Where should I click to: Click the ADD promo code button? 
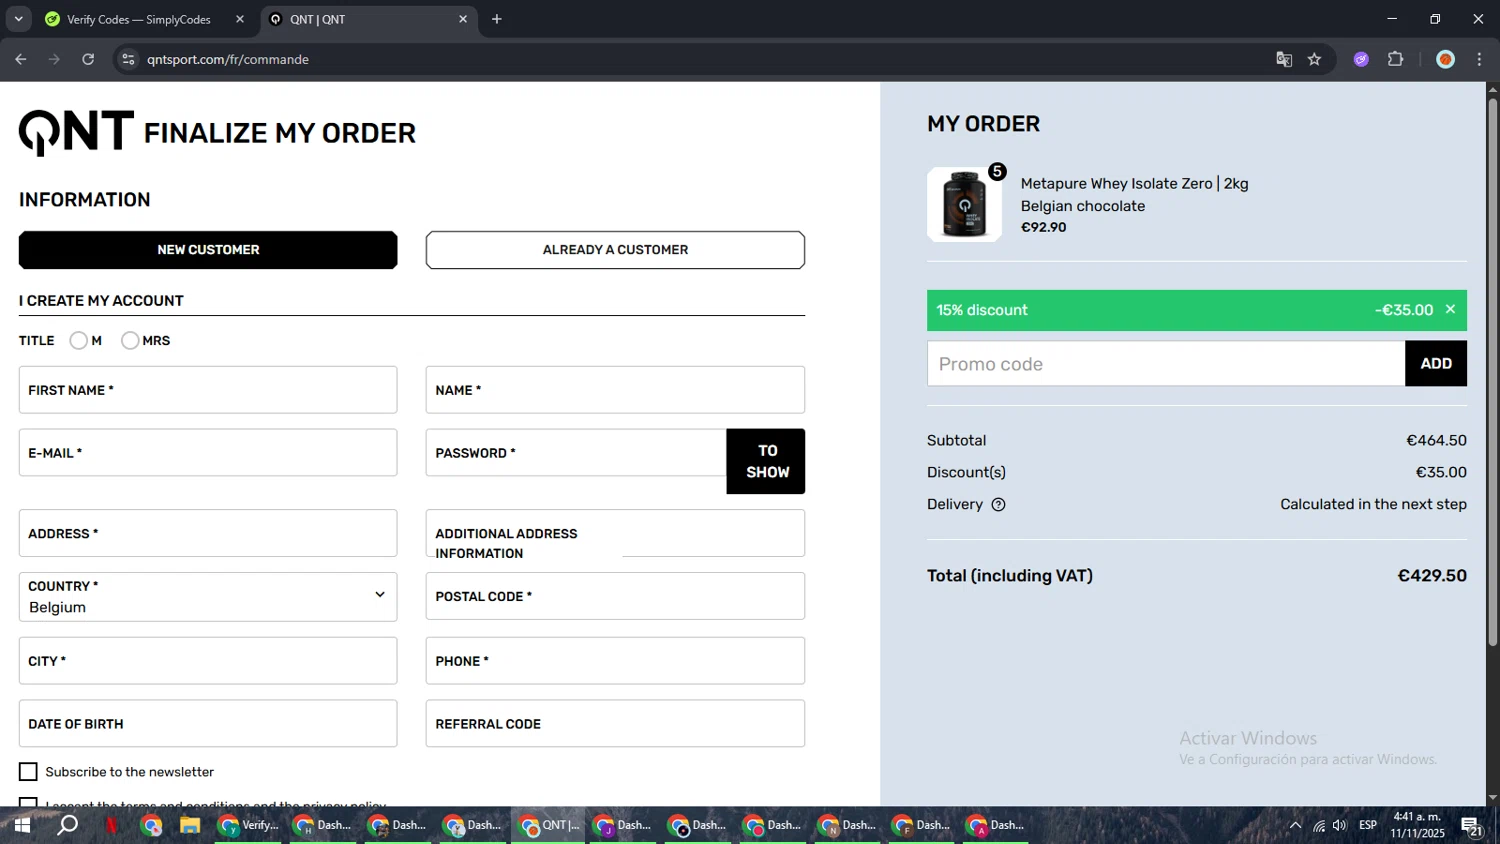(x=1436, y=364)
